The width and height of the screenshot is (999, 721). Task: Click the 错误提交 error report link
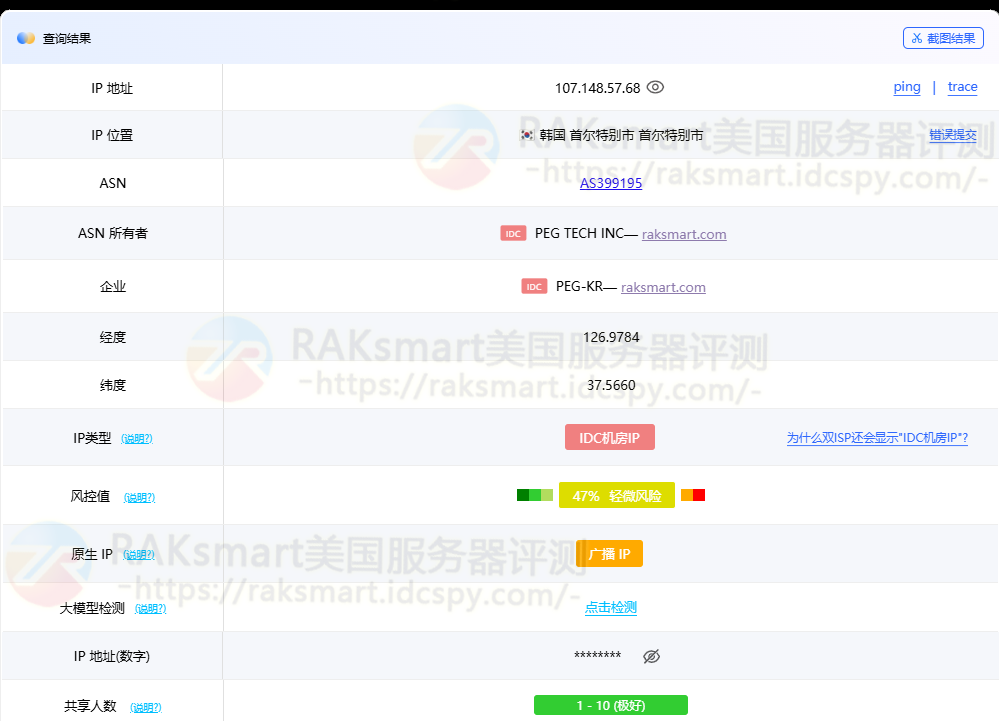point(952,135)
